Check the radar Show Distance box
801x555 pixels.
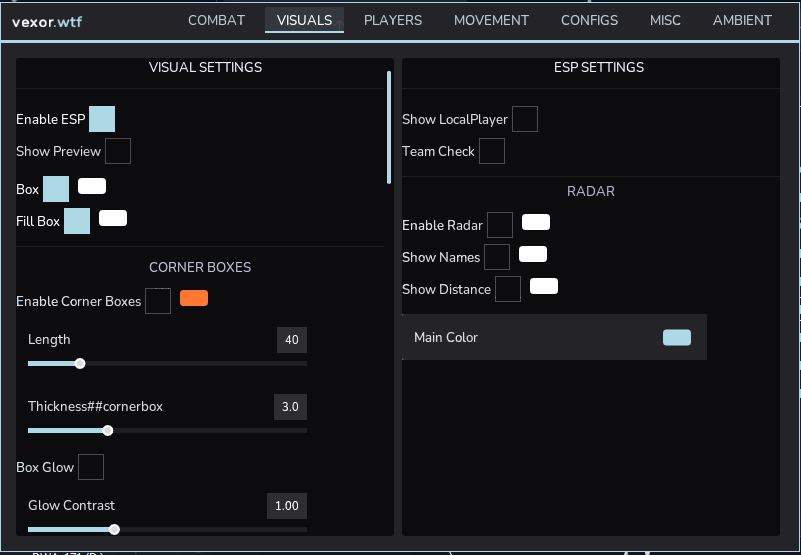(508, 289)
